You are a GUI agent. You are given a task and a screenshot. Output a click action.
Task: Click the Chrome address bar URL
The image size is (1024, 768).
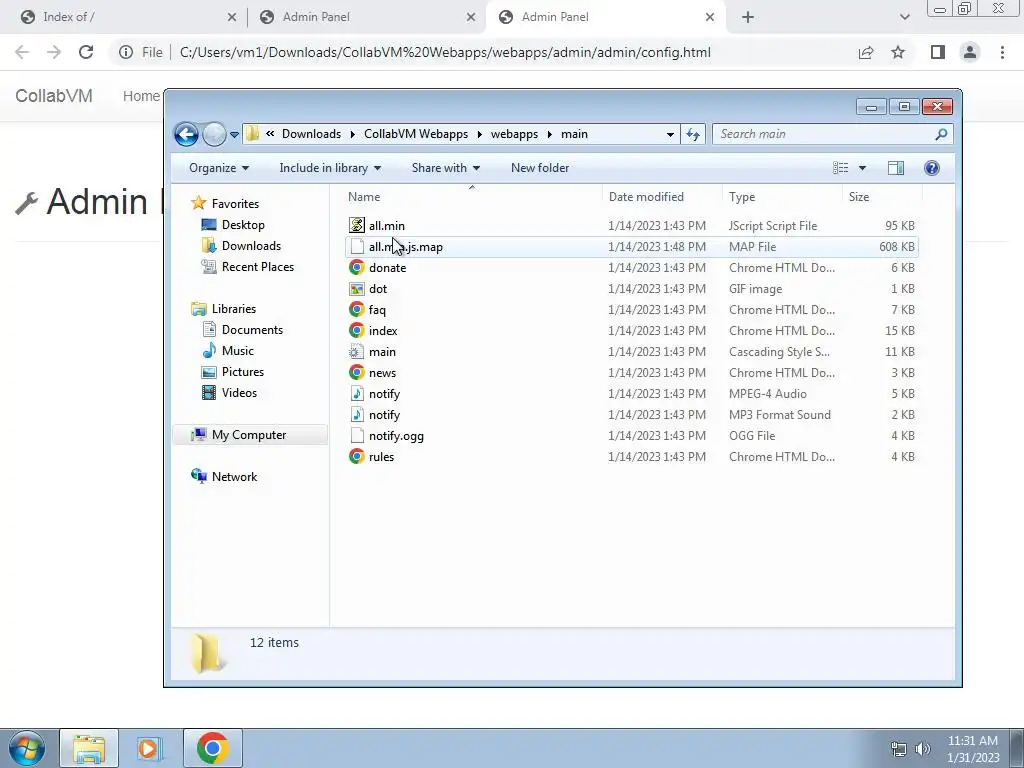coord(445,52)
